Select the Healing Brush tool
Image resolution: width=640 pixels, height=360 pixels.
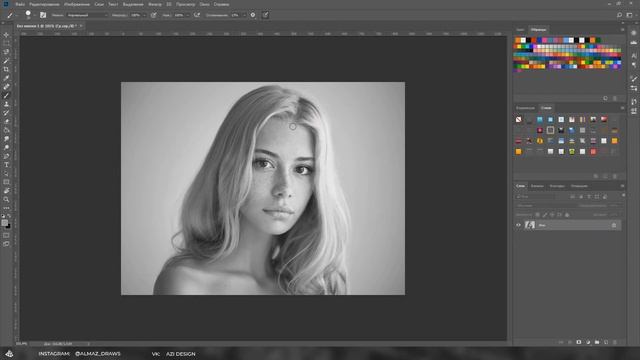6,87
